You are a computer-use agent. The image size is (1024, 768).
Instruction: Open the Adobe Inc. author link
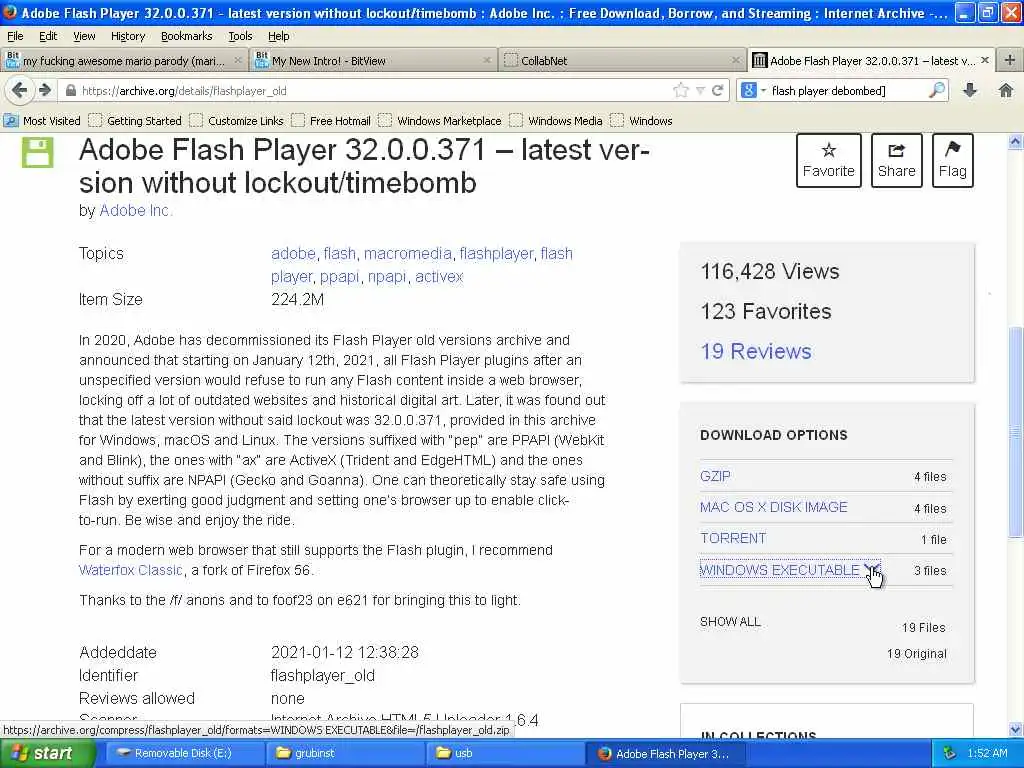click(x=136, y=210)
